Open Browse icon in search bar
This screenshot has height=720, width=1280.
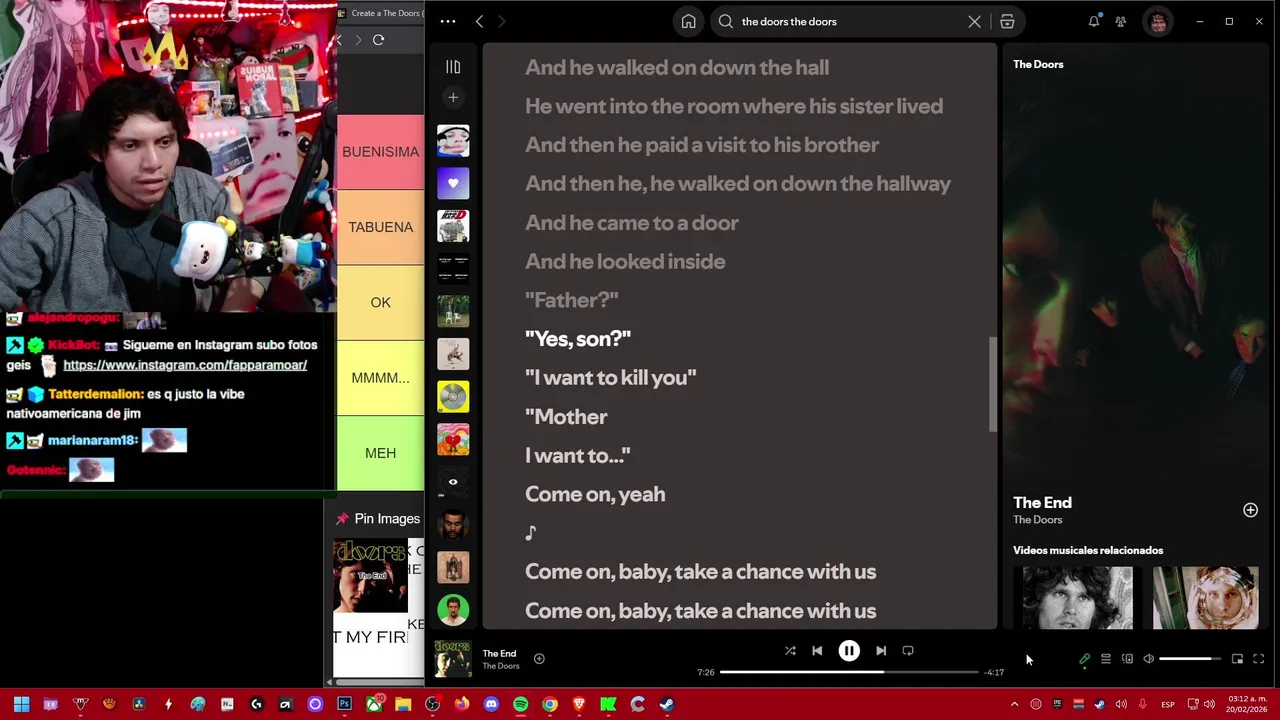pyautogui.click(x=1007, y=21)
